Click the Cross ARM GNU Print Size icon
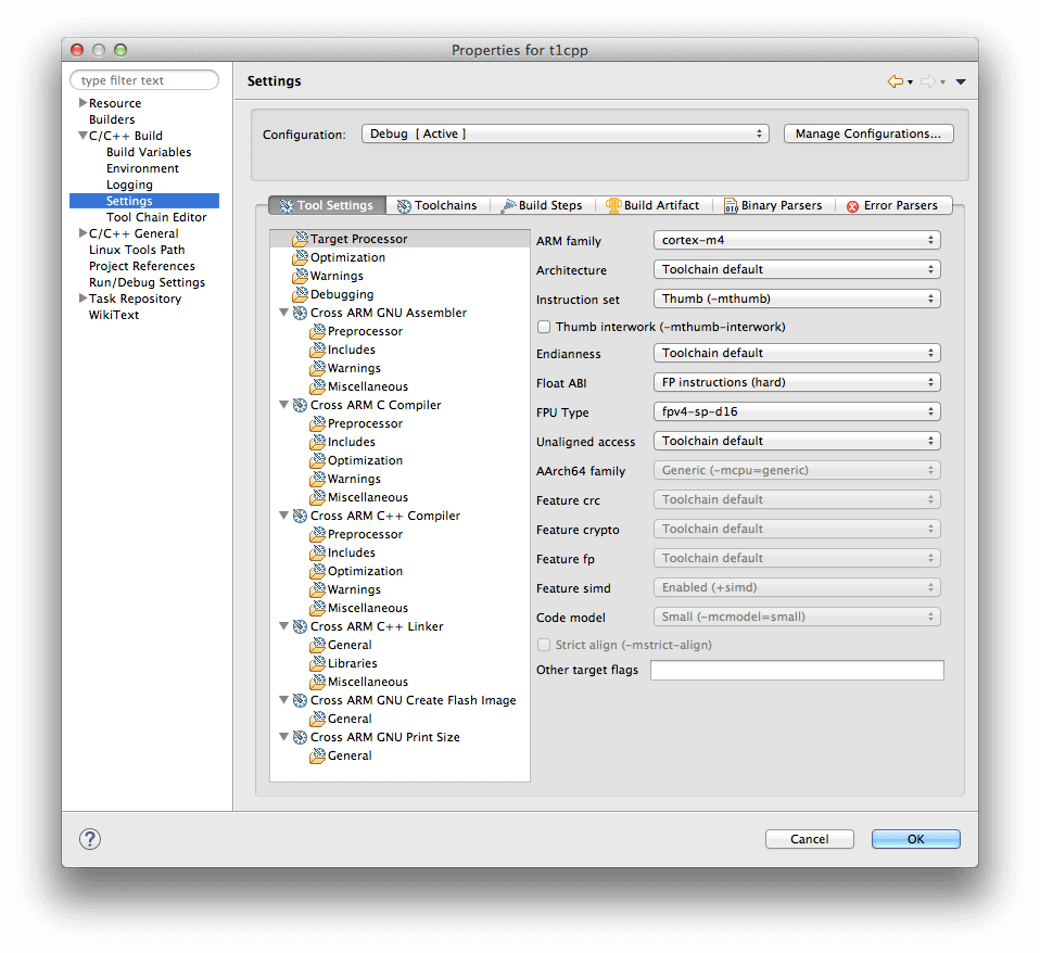The width and height of the screenshot is (1040, 953). coord(299,737)
